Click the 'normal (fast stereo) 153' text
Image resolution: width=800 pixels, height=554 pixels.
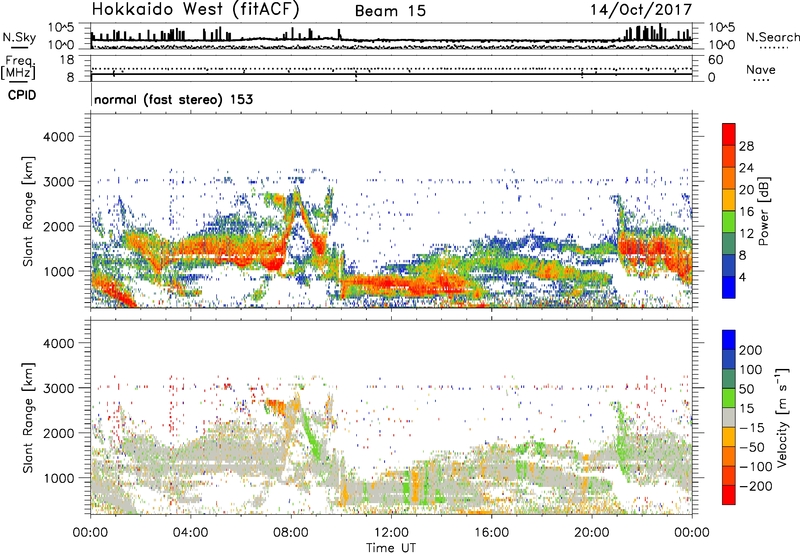[173, 99]
